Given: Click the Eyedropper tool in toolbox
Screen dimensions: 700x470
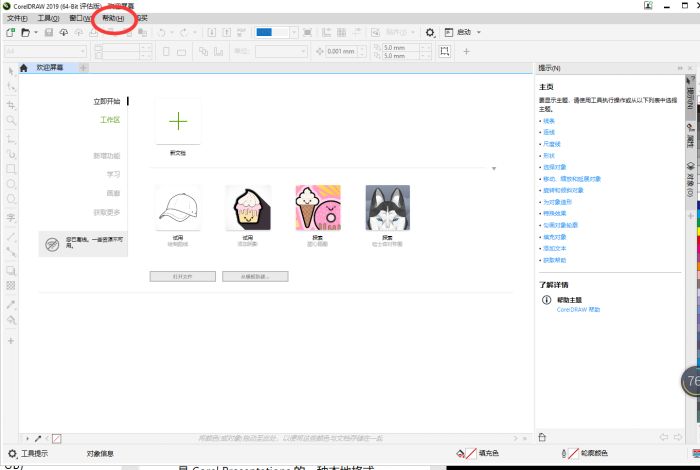Looking at the screenshot, I should (11, 303).
